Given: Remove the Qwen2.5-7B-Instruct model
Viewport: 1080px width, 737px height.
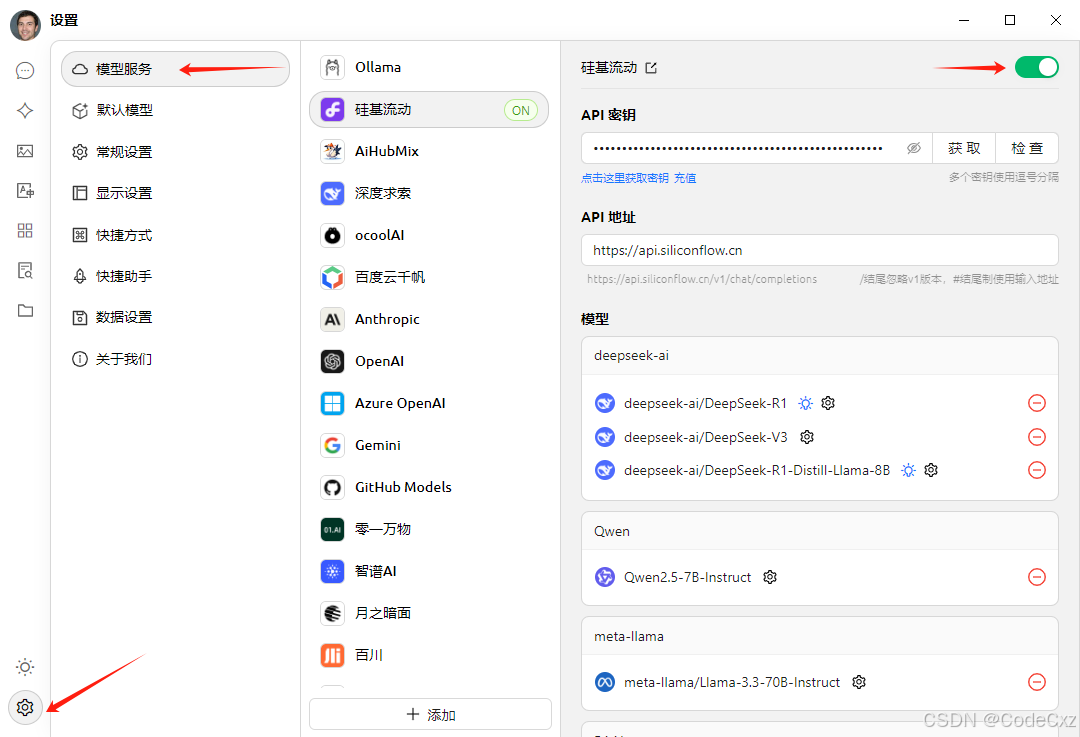Looking at the screenshot, I should click(1037, 577).
